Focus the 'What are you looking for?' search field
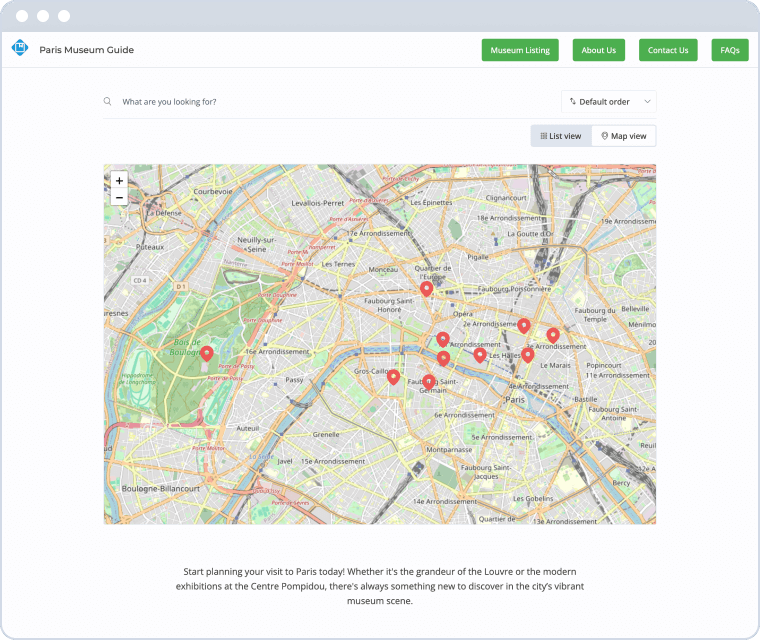760x640 pixels. click(334, 102)
